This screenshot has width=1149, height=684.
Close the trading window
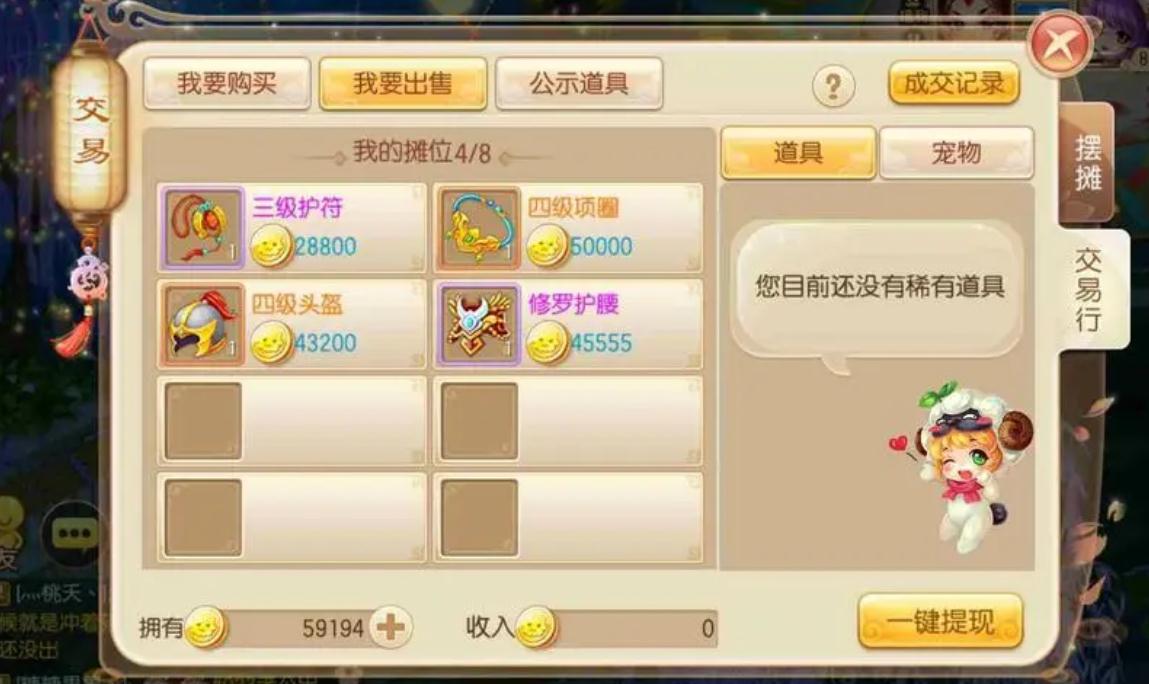tap(1060, 45)
